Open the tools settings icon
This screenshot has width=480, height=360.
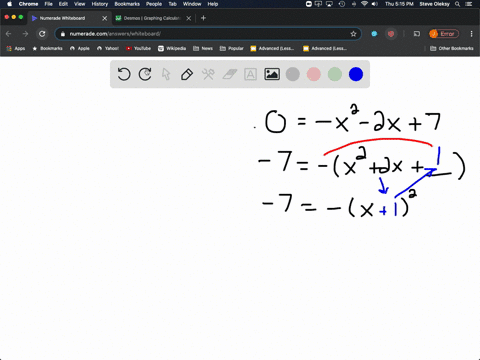(x=208, y=74)
